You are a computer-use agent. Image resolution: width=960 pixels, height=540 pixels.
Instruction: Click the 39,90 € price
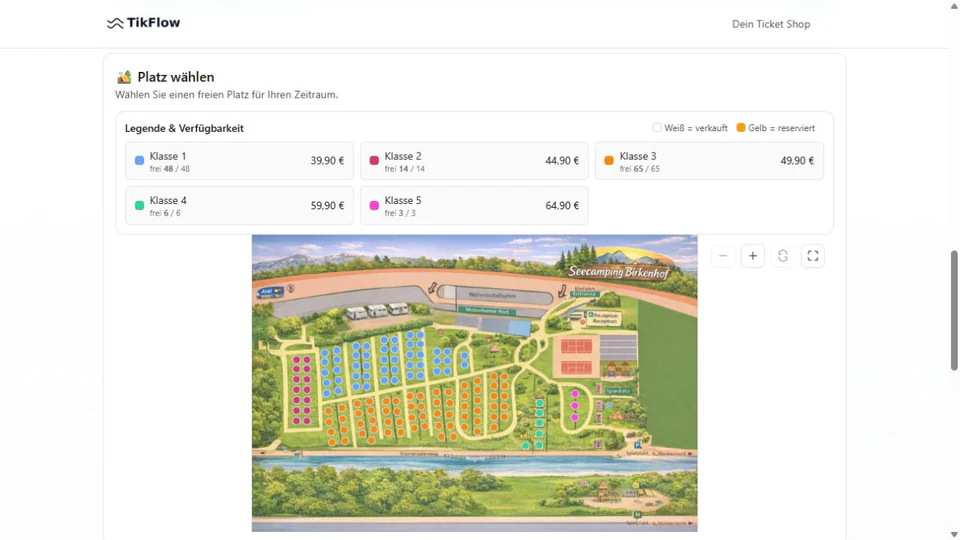327,161
